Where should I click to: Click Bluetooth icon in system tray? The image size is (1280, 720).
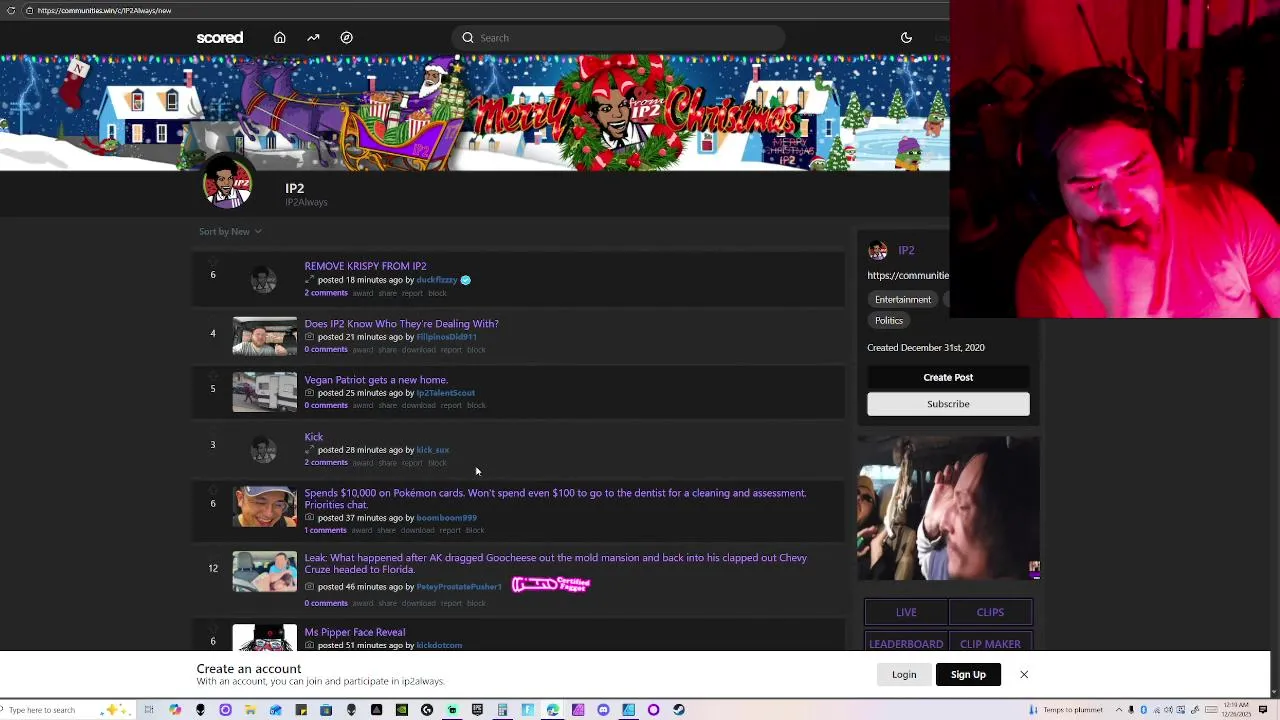(x=1143, y=710)
